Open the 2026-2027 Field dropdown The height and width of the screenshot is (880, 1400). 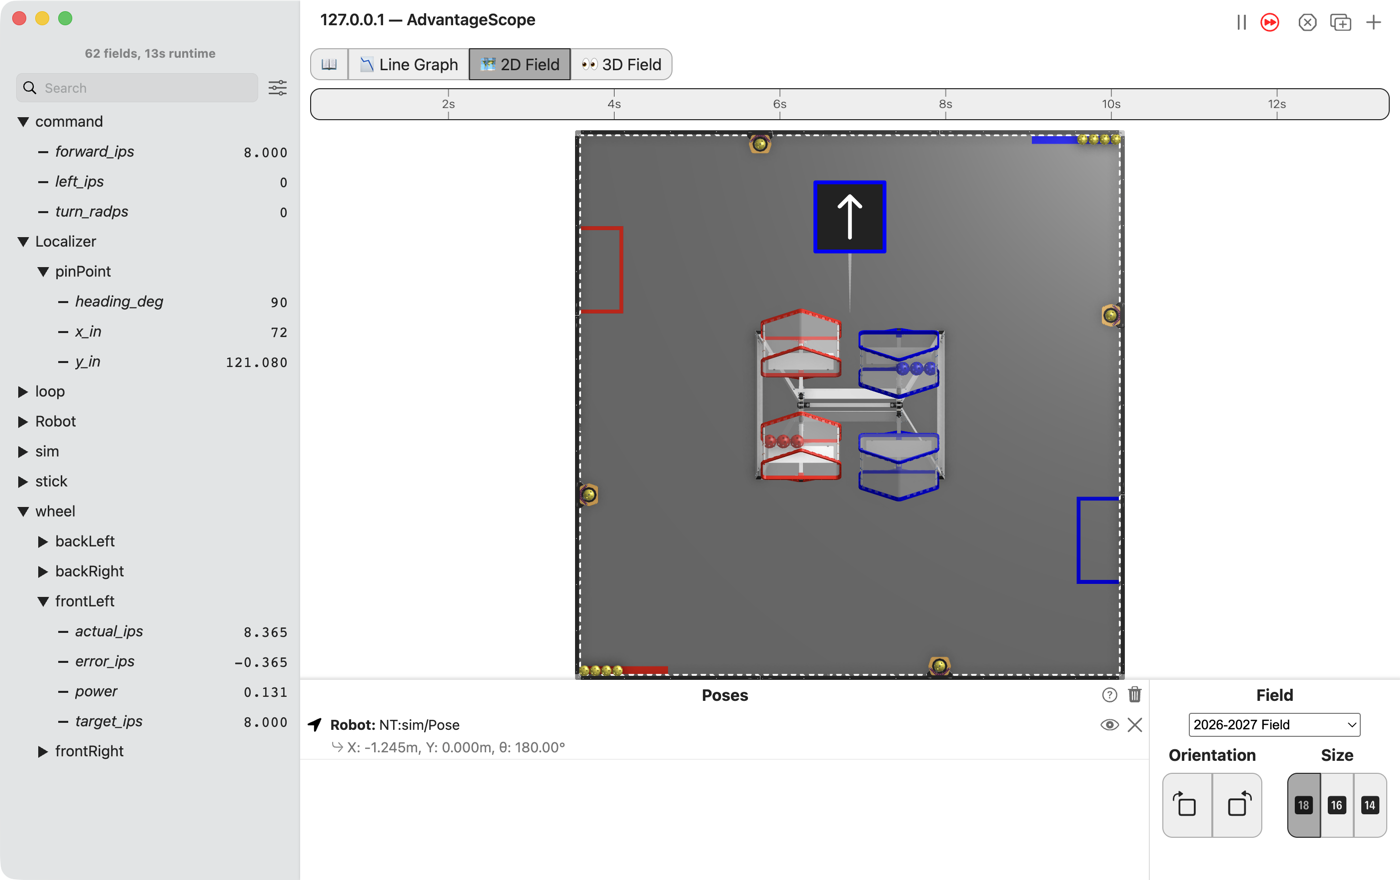click(1274, 725)
